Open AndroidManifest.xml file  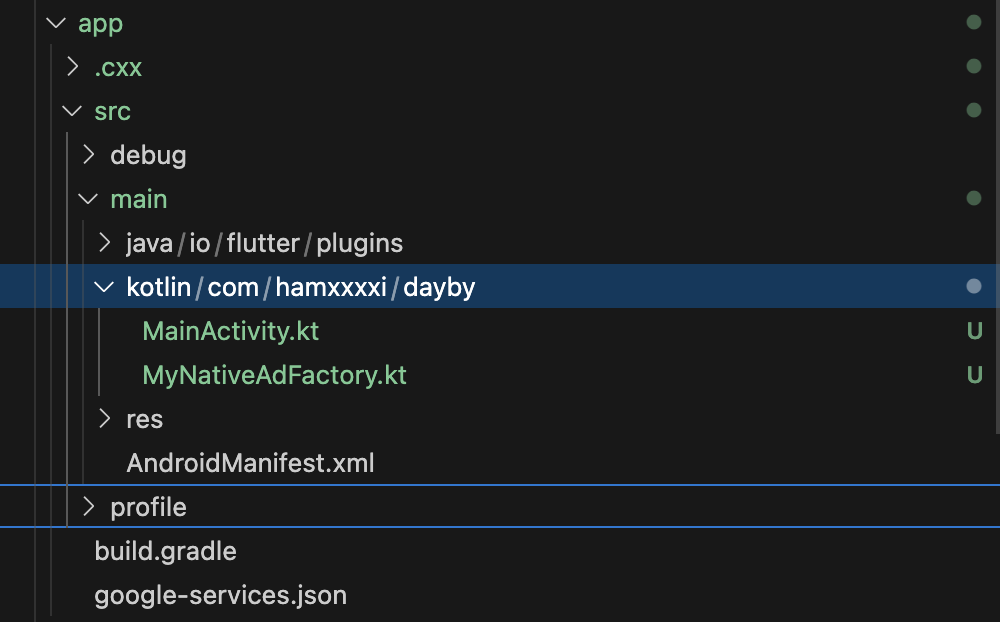pyautogui.click(x=250, y=463)
